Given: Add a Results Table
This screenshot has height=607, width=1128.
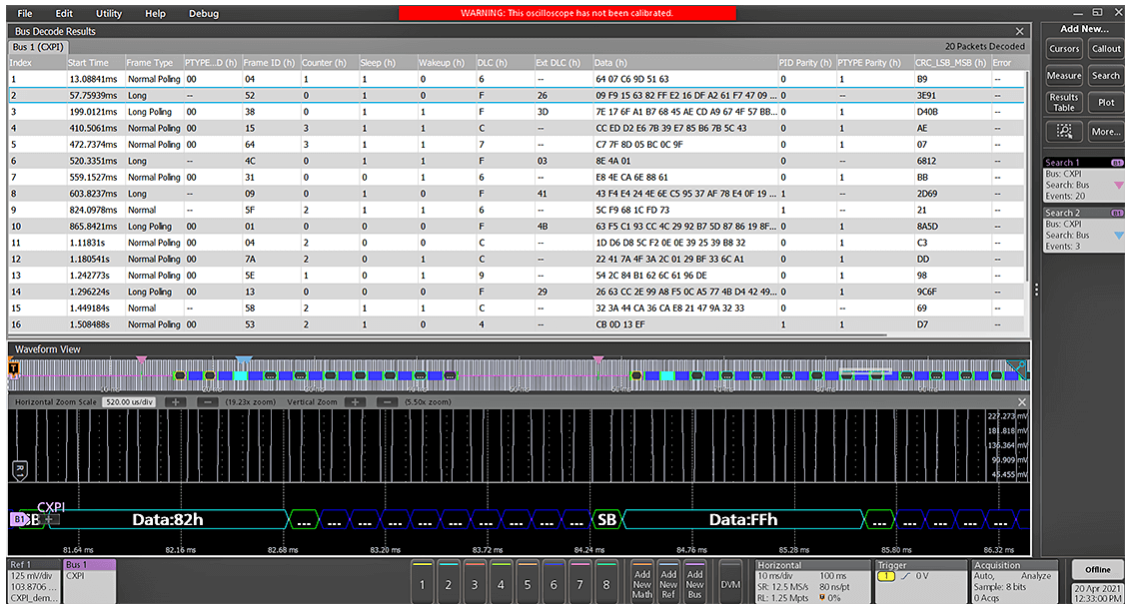Looking at the screenshot, I should click(x=1064, y=102).
